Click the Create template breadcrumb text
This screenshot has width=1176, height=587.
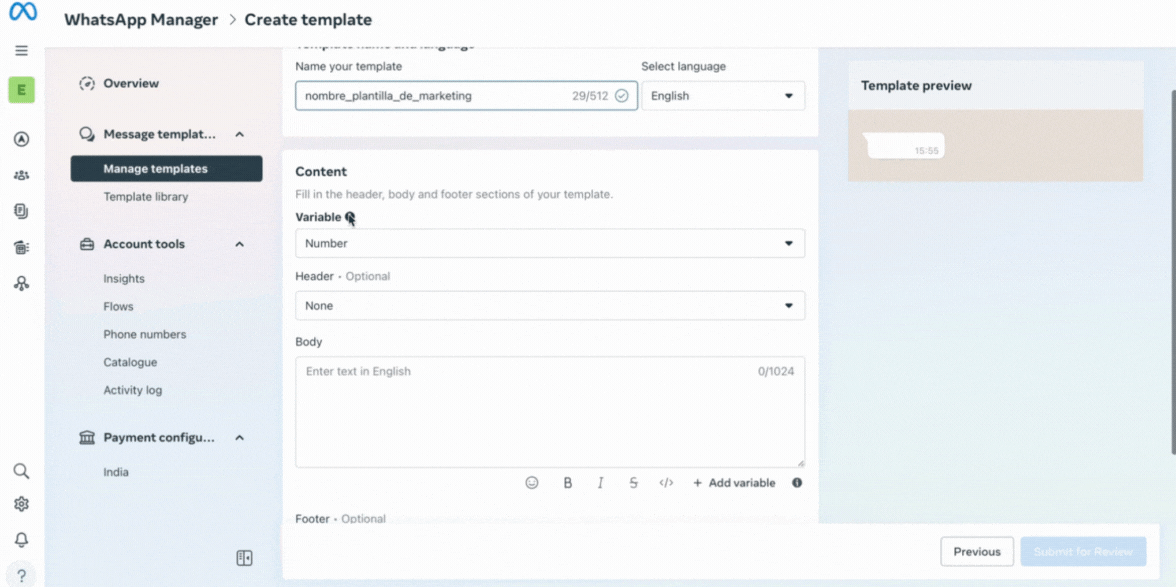coord(308,19)
